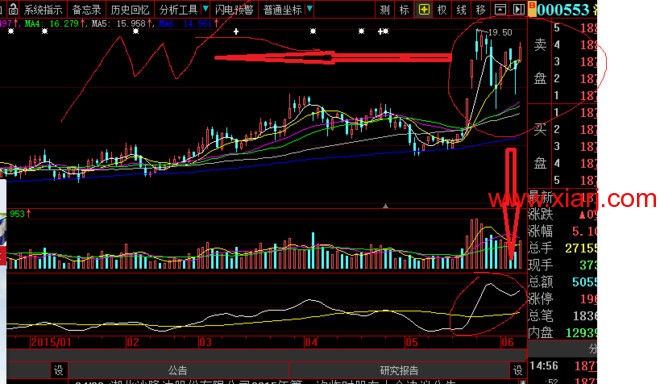Viewport: 660px width, 384px height.
Task: Click 闪电预警 alert button
Action: (234, 9)
